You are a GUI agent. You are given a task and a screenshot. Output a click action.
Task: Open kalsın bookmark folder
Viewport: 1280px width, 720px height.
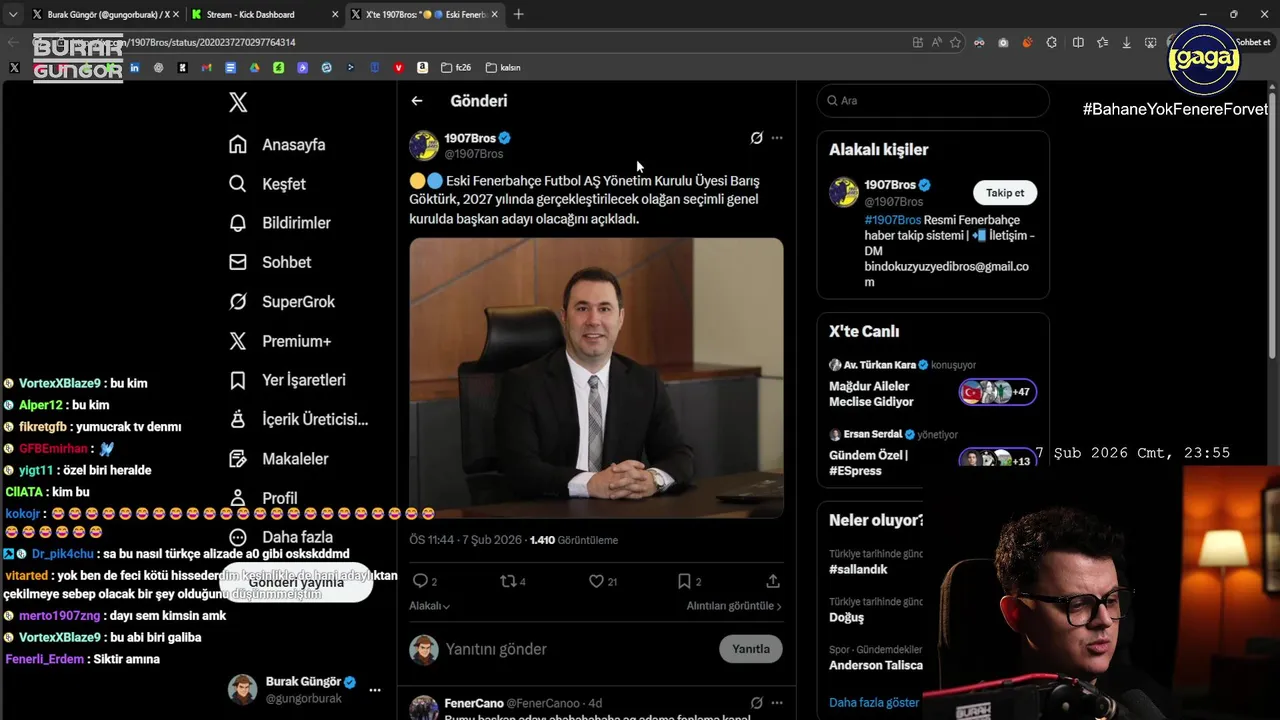coord(503,68)
